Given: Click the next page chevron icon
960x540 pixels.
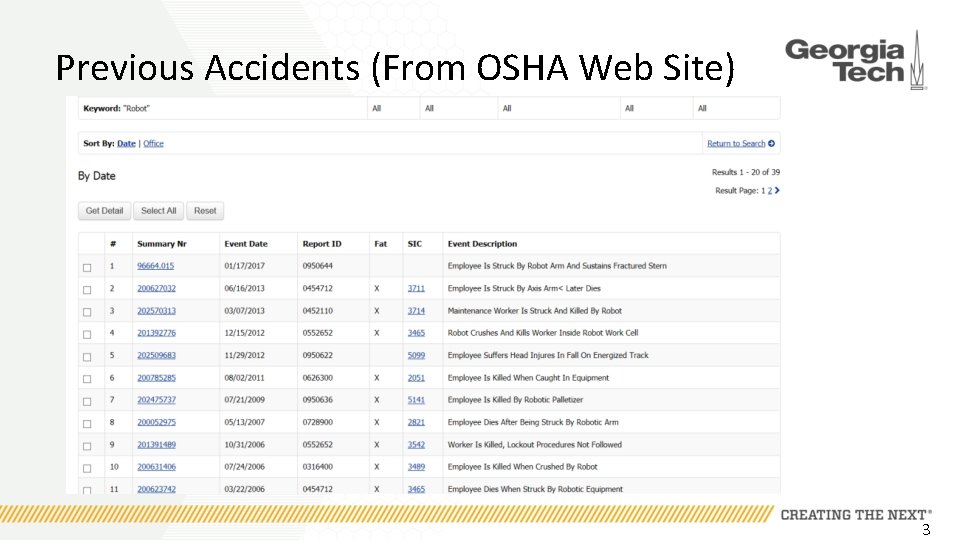Looking at the screenshot, I should coord(777,190).
